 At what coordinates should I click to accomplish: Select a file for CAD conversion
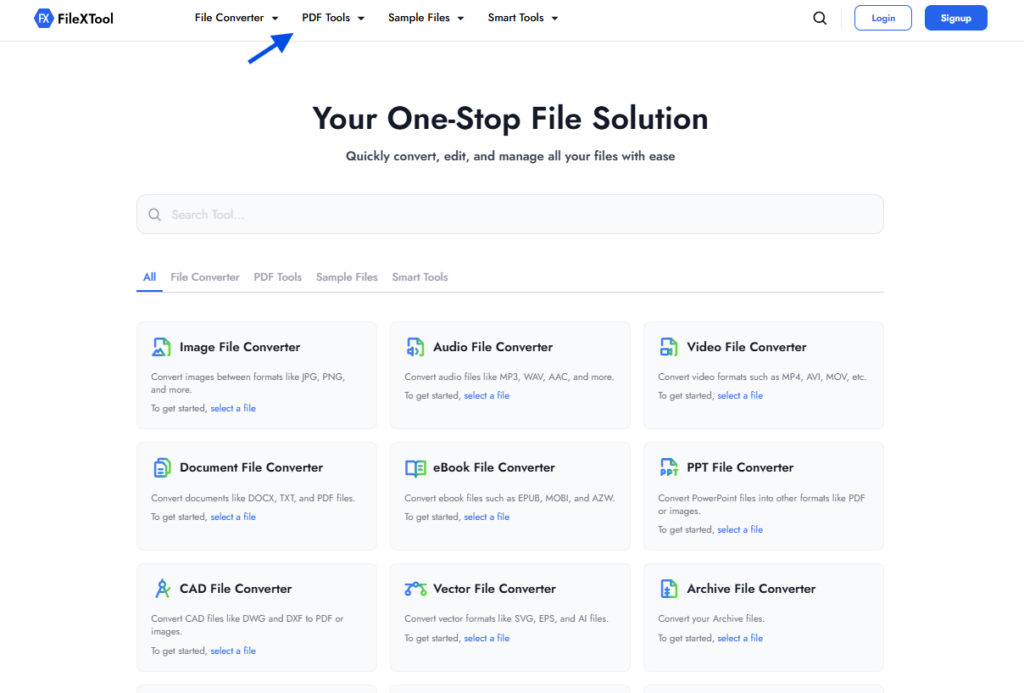(x=233, y=650)
